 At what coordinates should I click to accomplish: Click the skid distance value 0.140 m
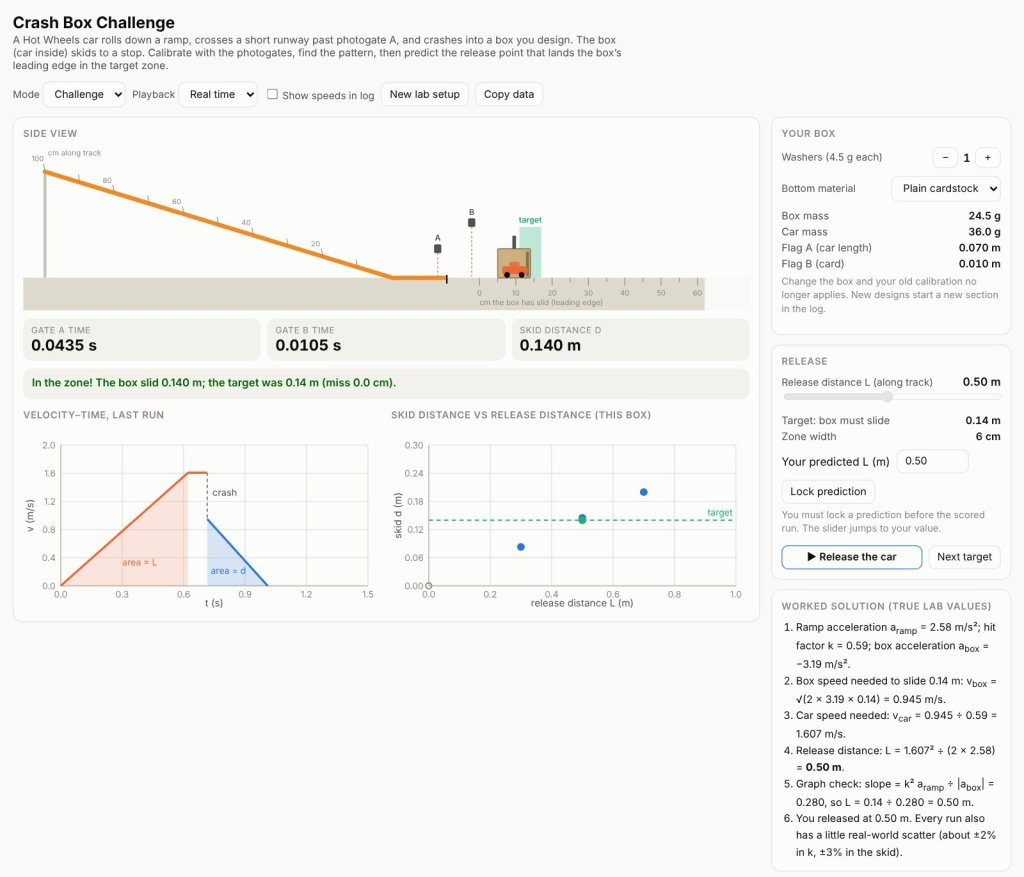tap(550, 345)
